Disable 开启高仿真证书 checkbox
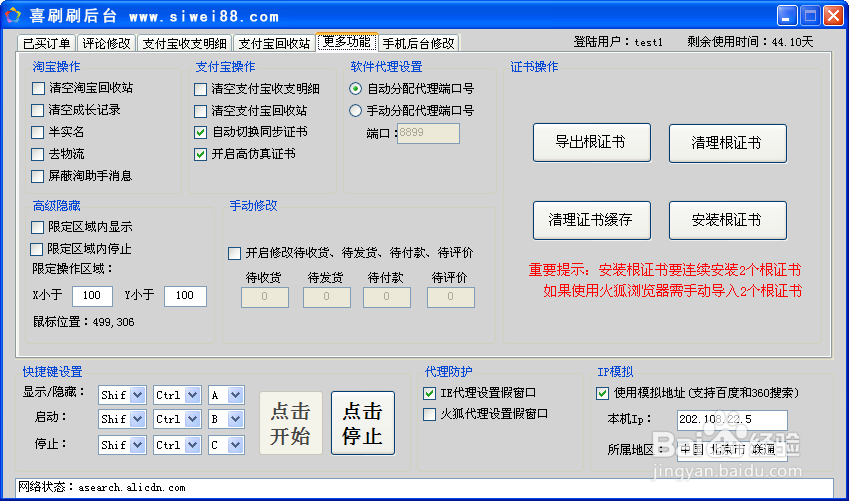The width and height of the screenshot is (849, 501). (x=200, y=154)
